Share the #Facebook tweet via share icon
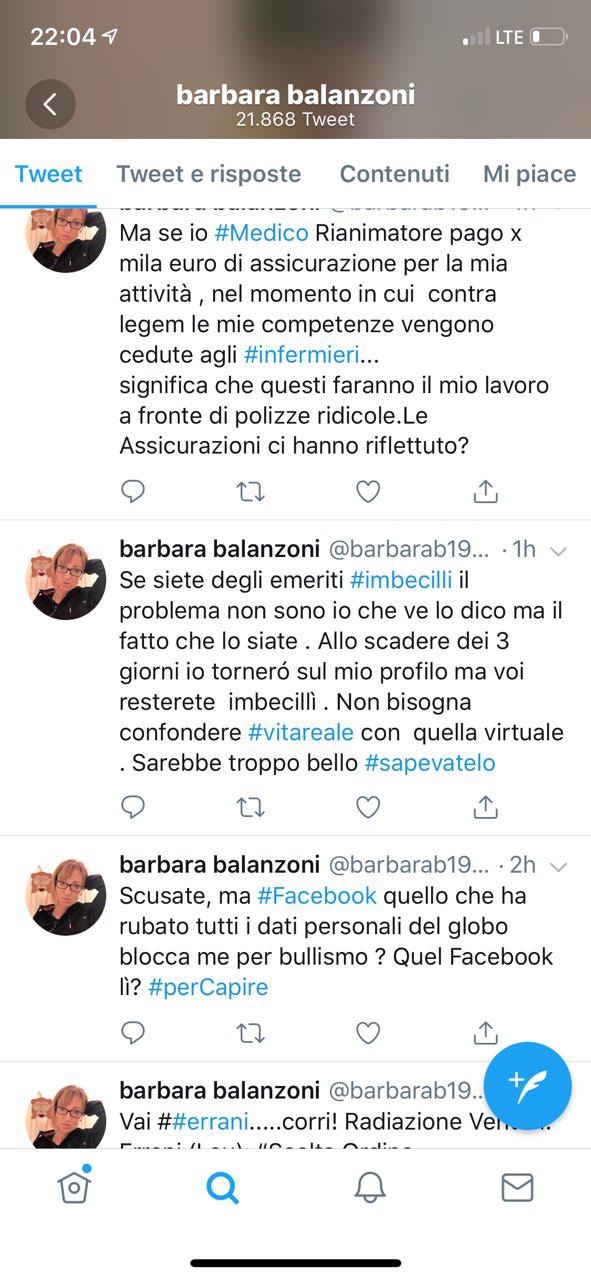This screenshot has width=591, height=1280. (x=485, y=1031)
